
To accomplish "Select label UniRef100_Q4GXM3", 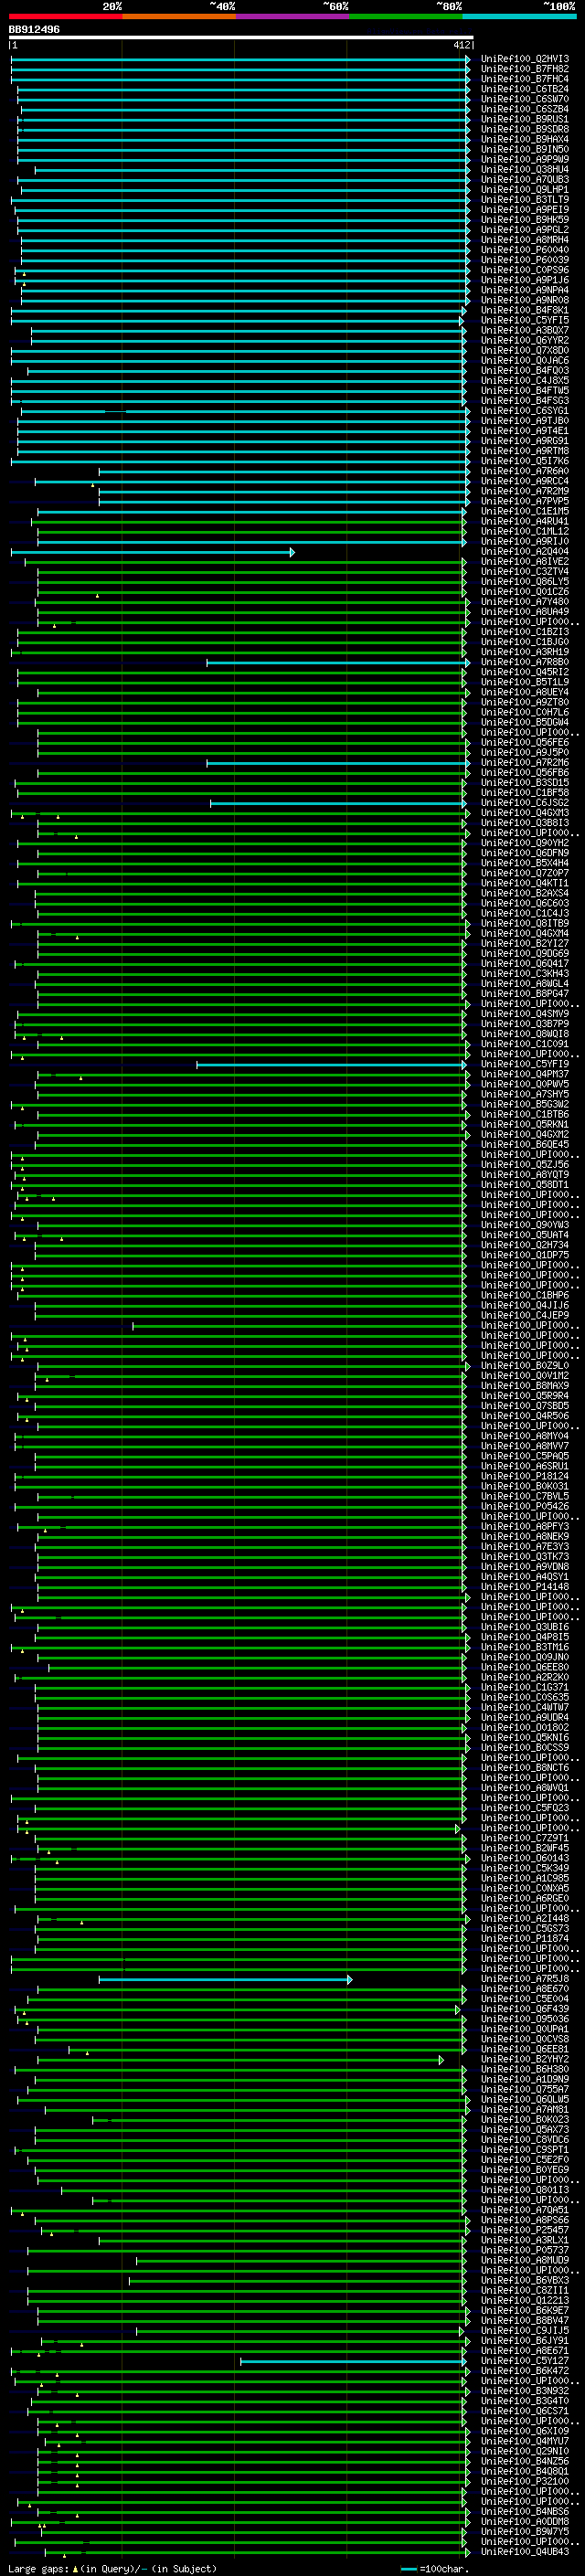I will click(x=525, y=812).
